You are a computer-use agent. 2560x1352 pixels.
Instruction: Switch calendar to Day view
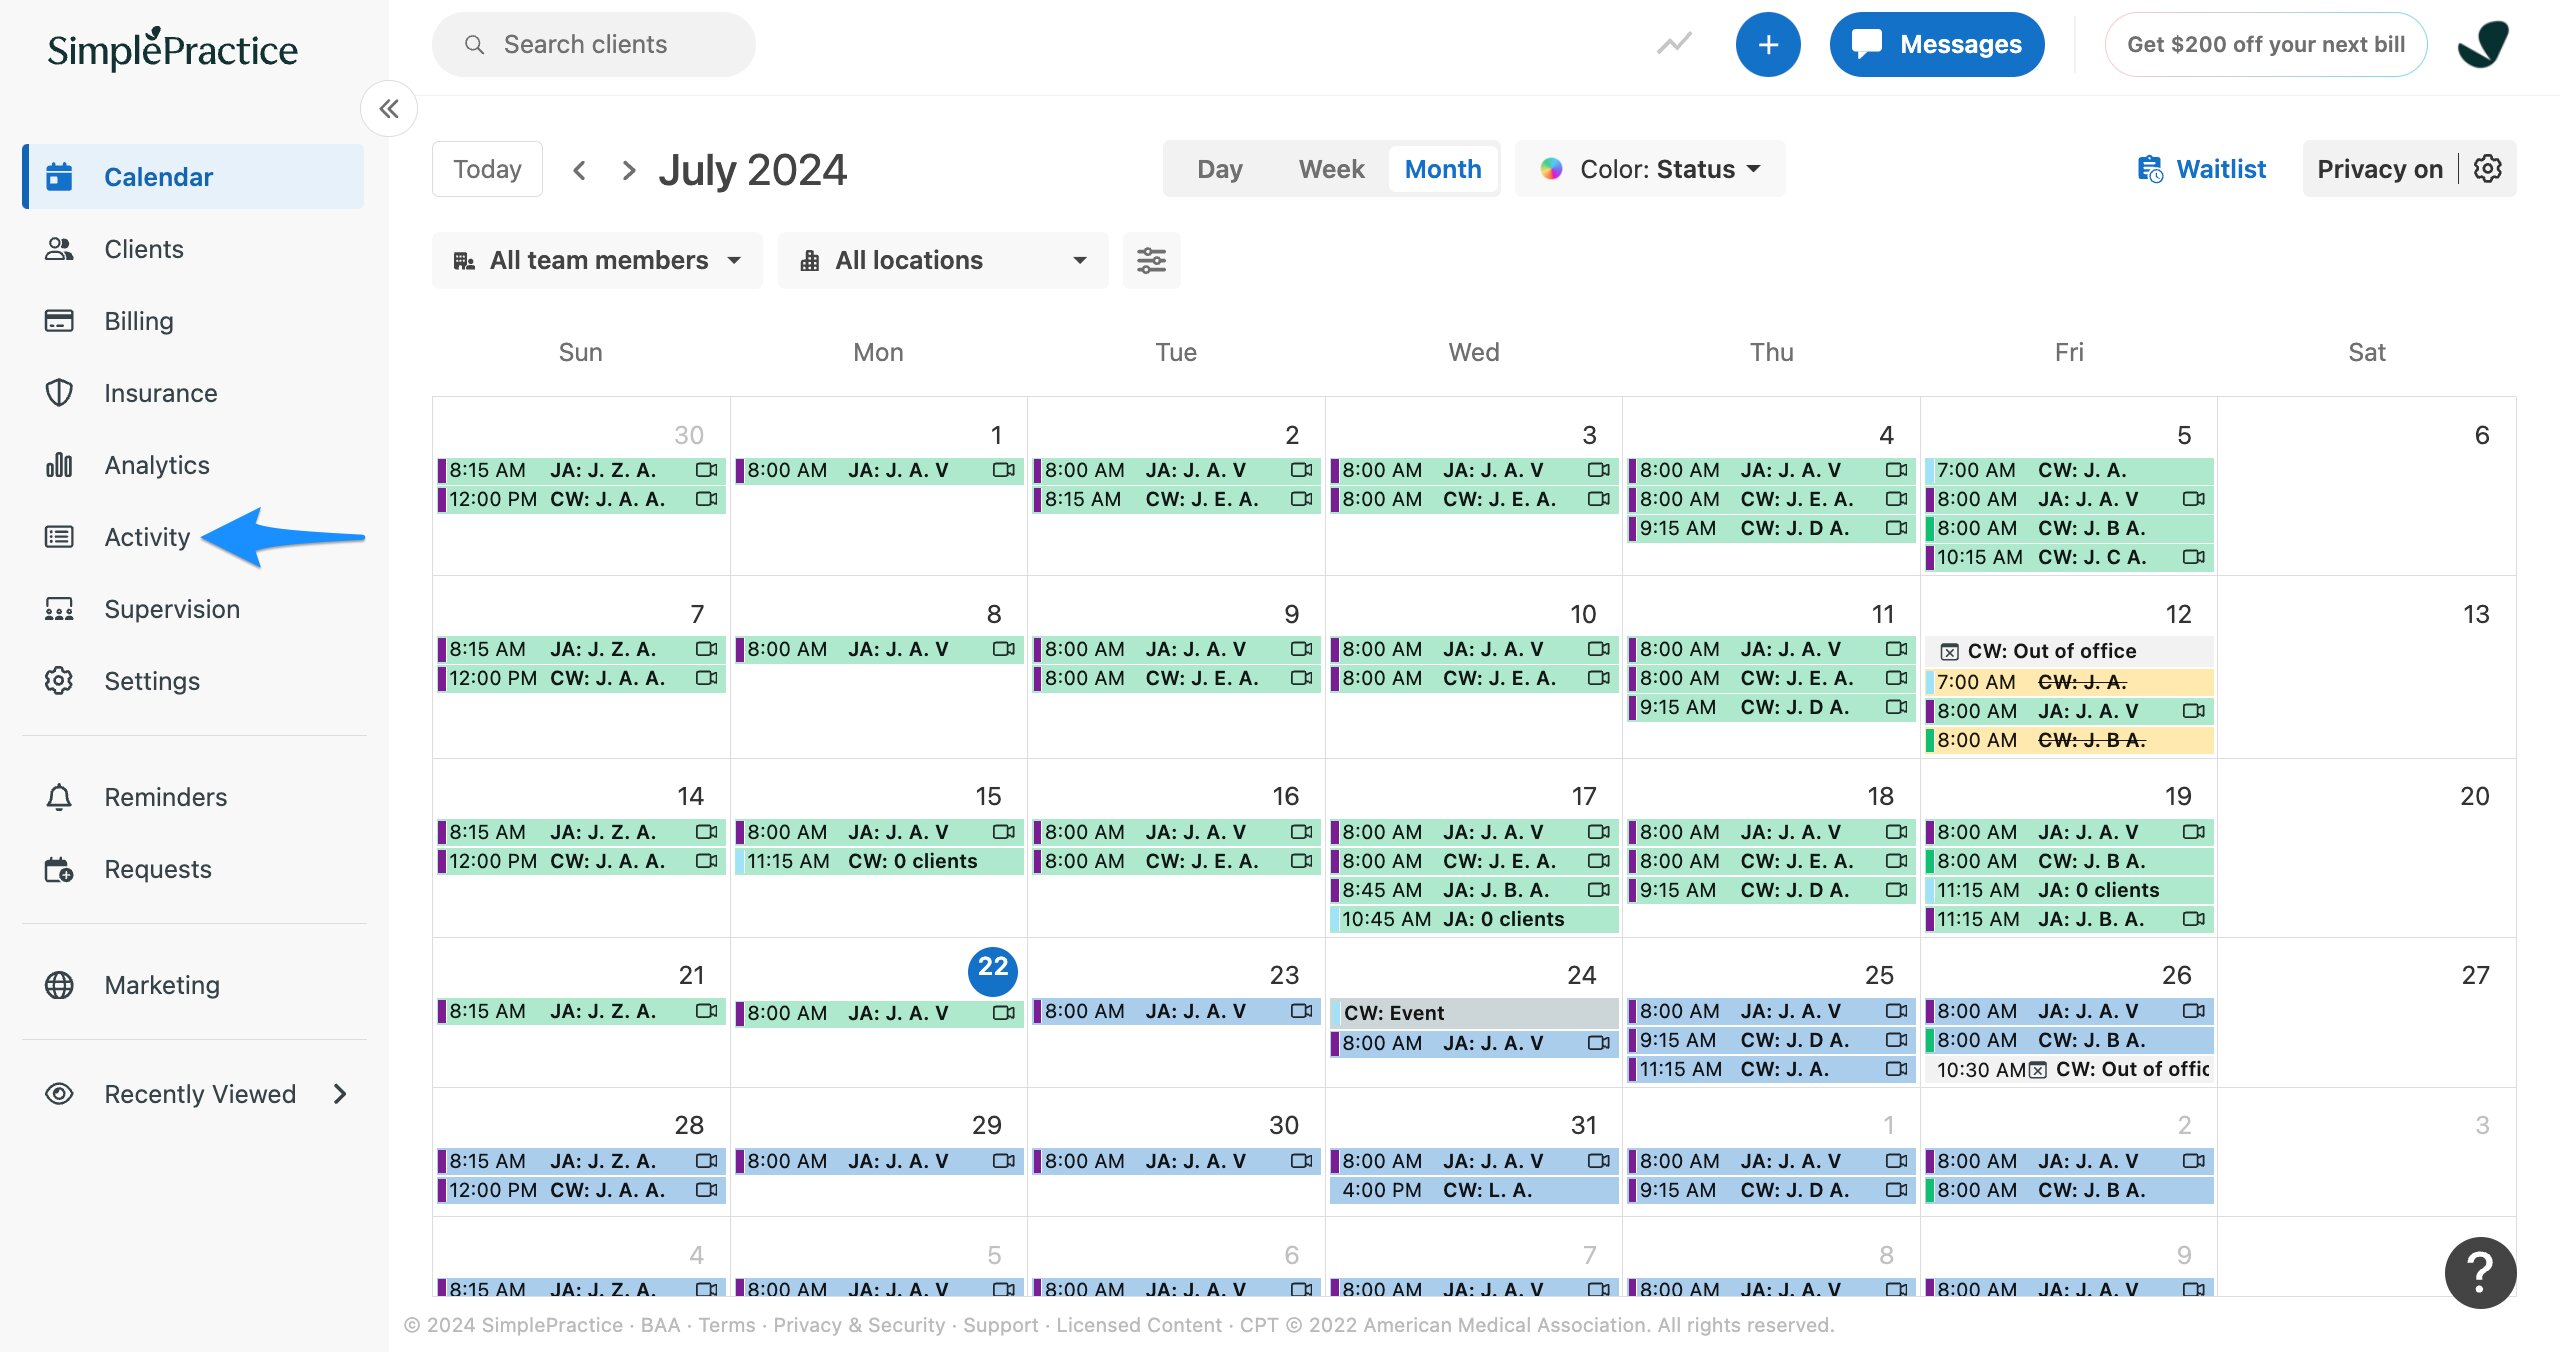(x=1219, y=169)
